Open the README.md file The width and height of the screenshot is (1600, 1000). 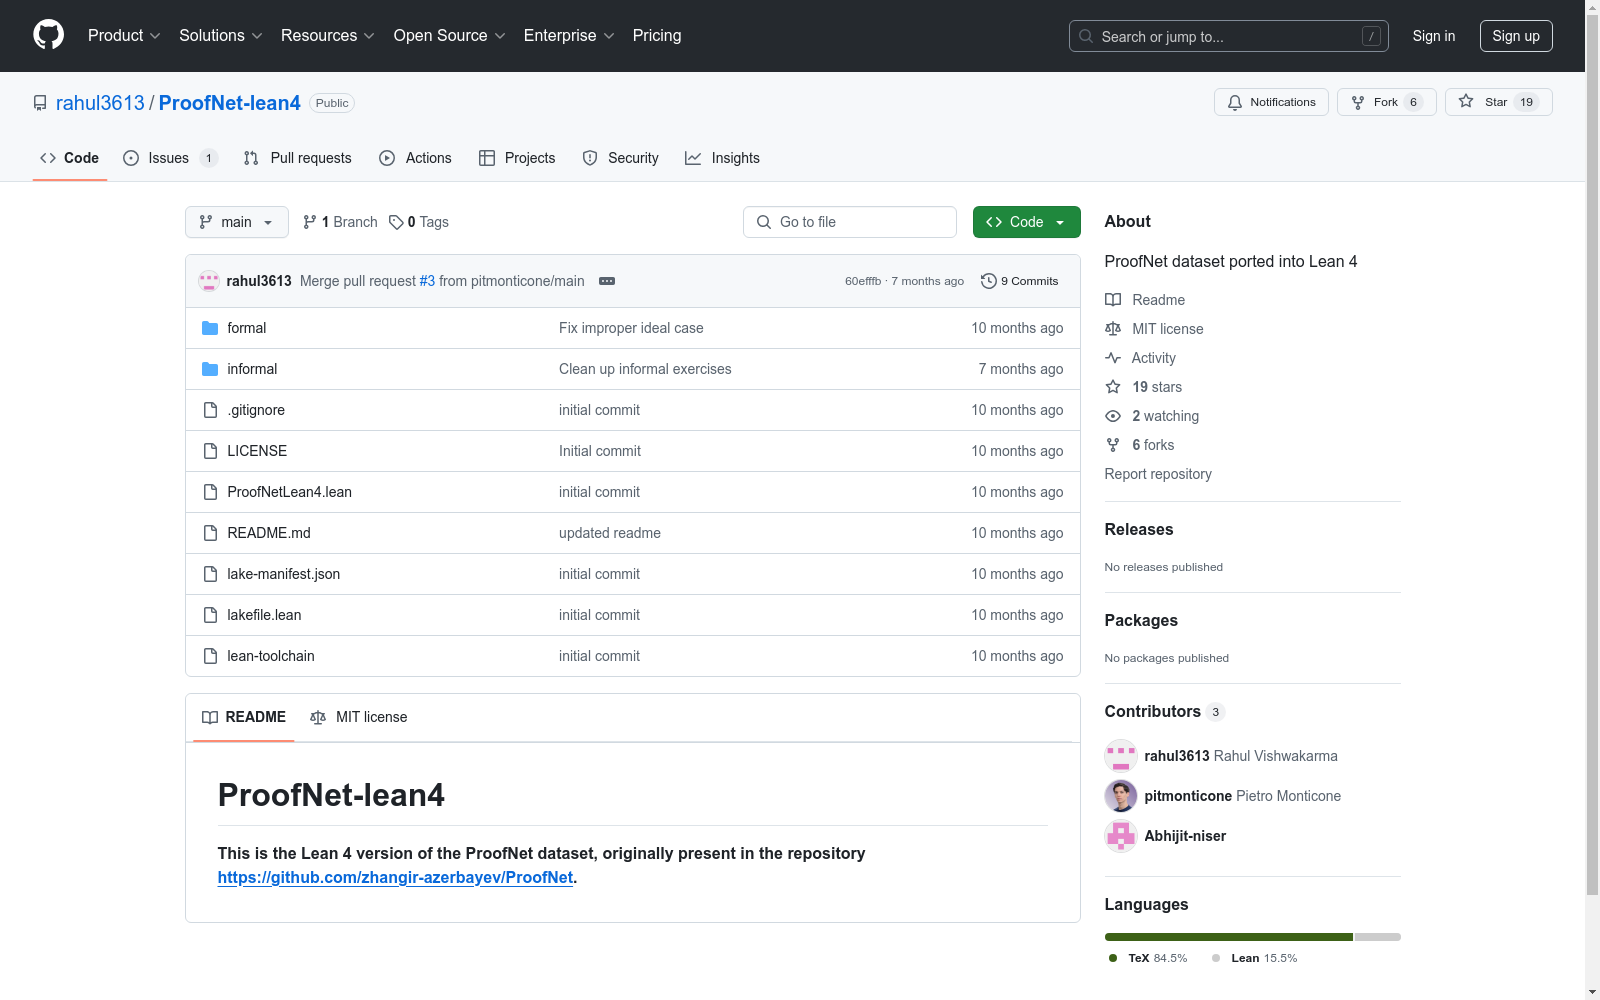point(269,533)
